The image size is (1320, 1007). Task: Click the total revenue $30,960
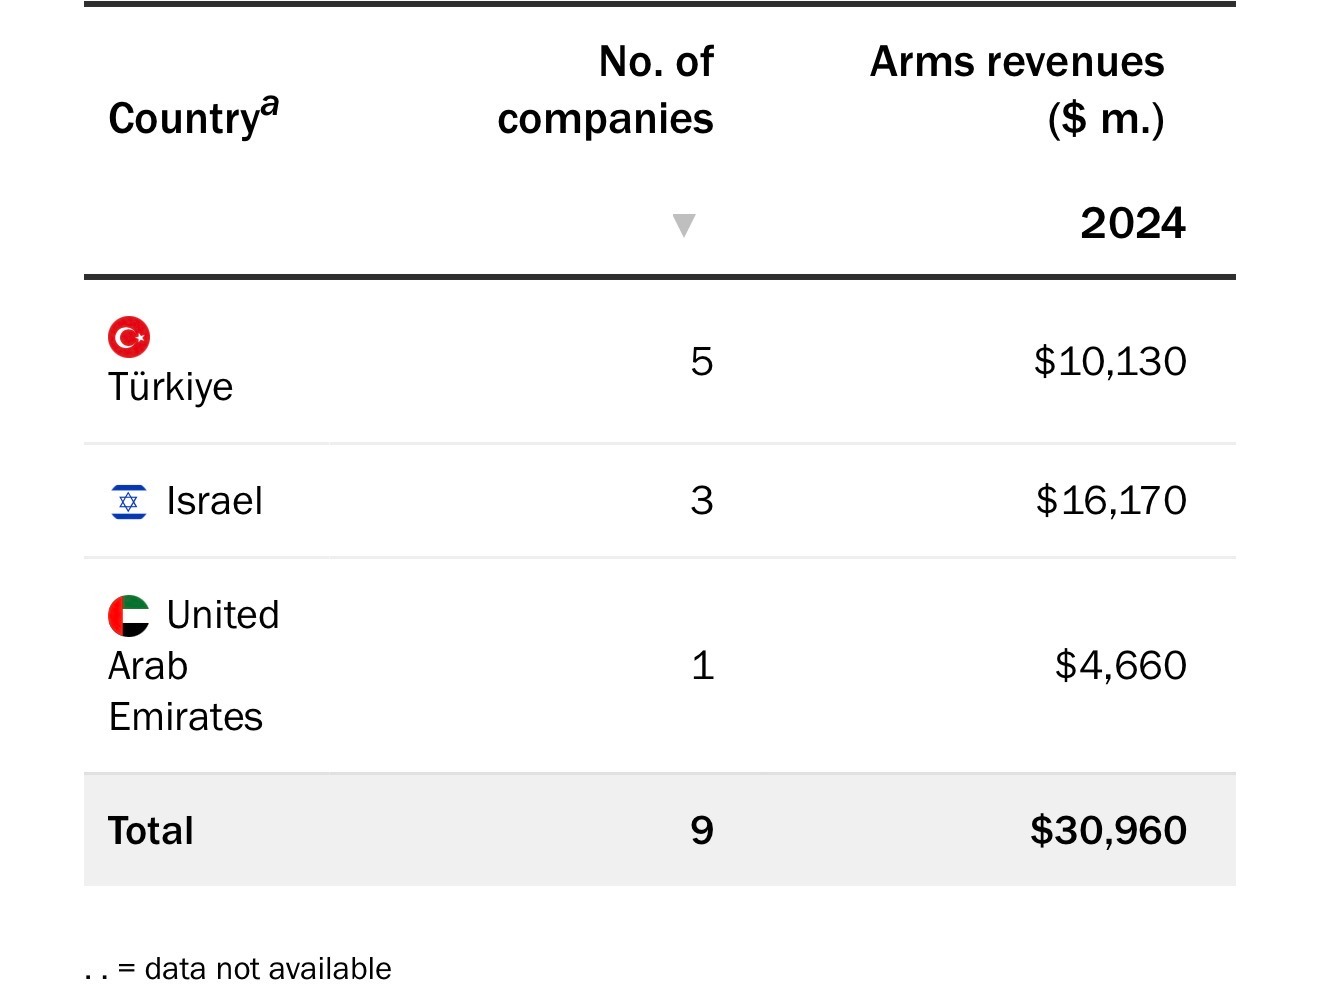tap(1108, 831)
